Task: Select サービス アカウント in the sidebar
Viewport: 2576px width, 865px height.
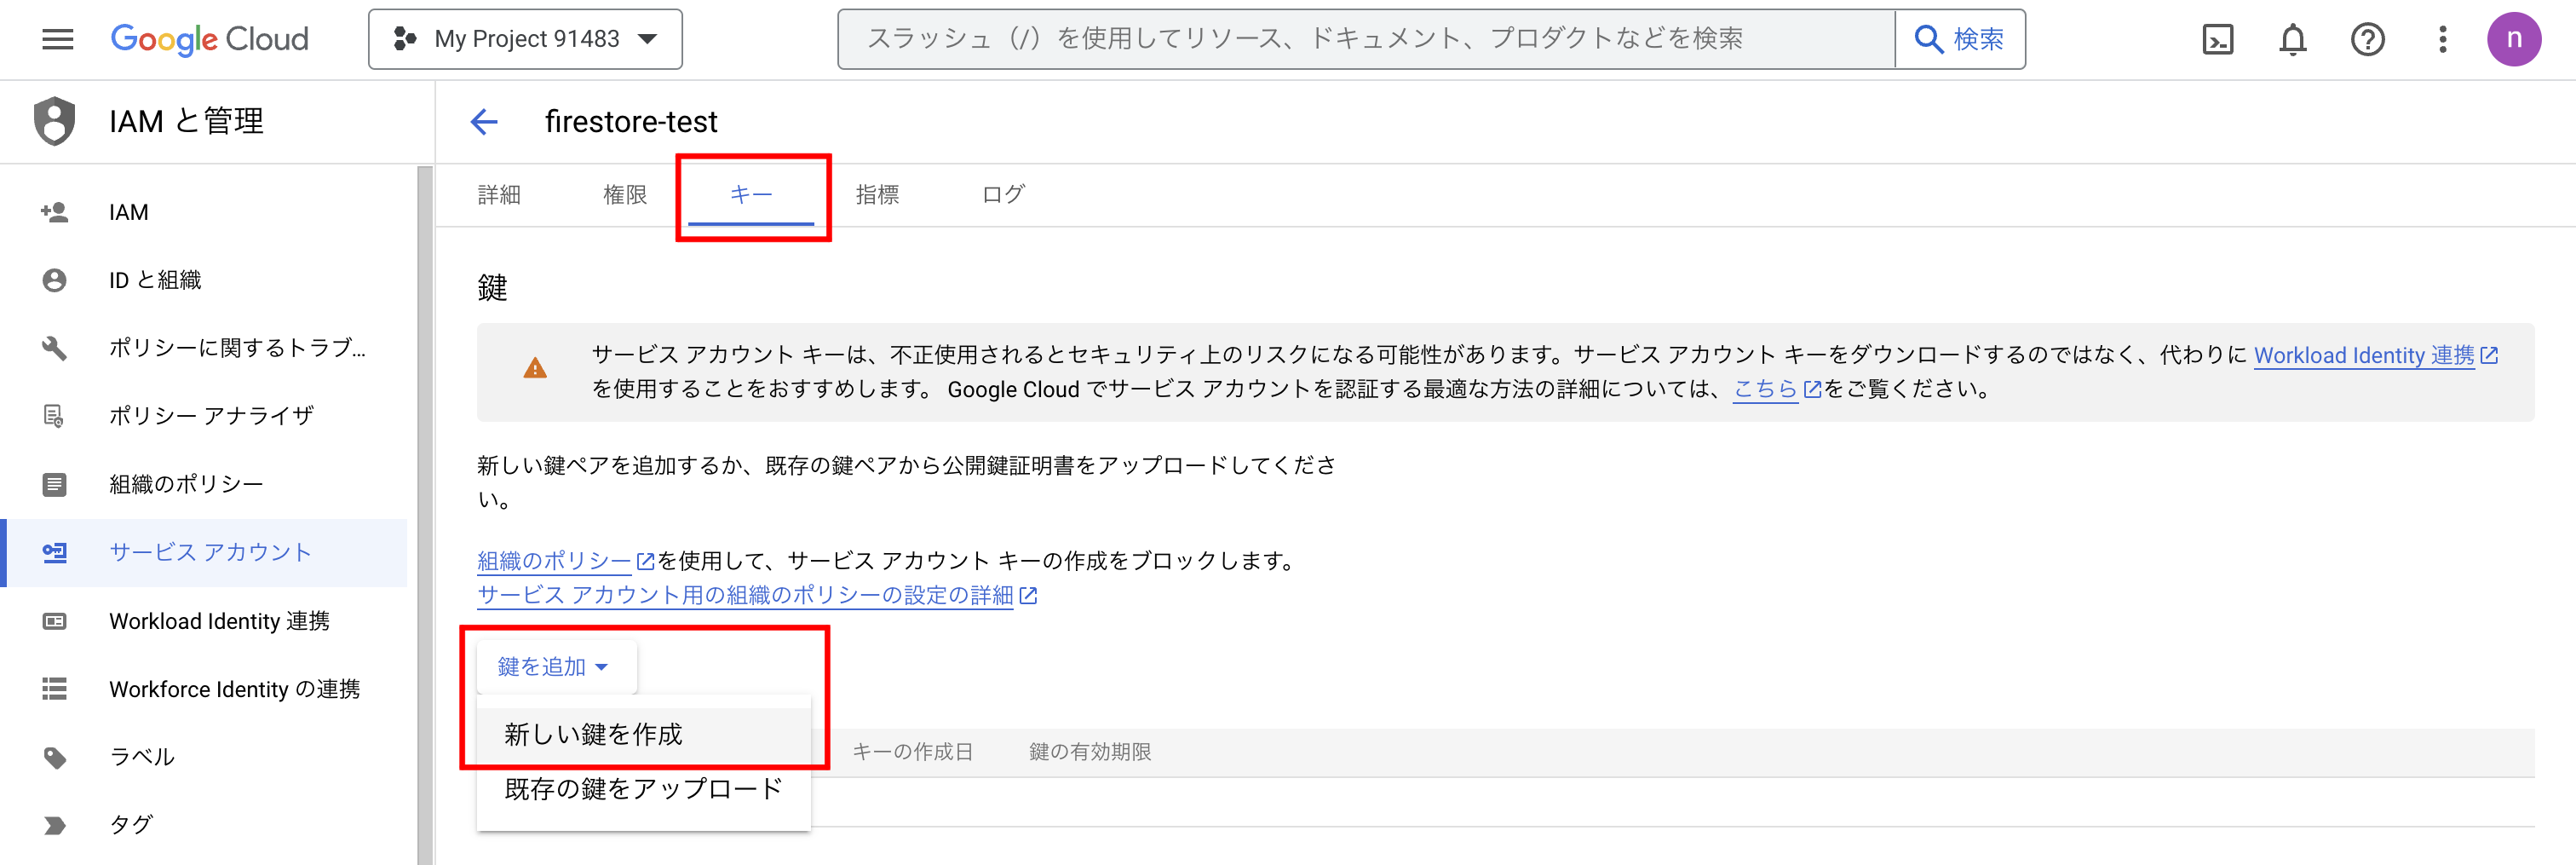Action: click(x=208, y=551)
